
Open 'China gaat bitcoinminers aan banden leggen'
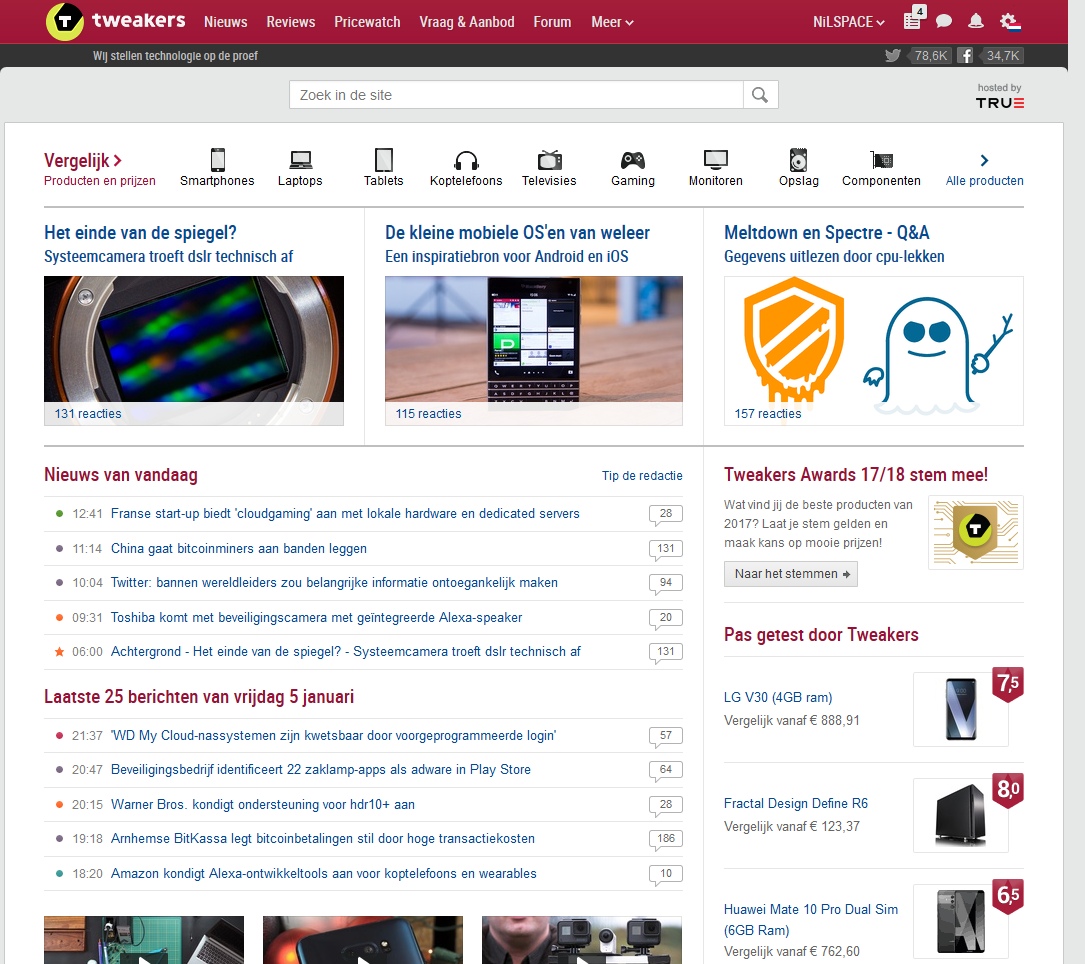239,548
